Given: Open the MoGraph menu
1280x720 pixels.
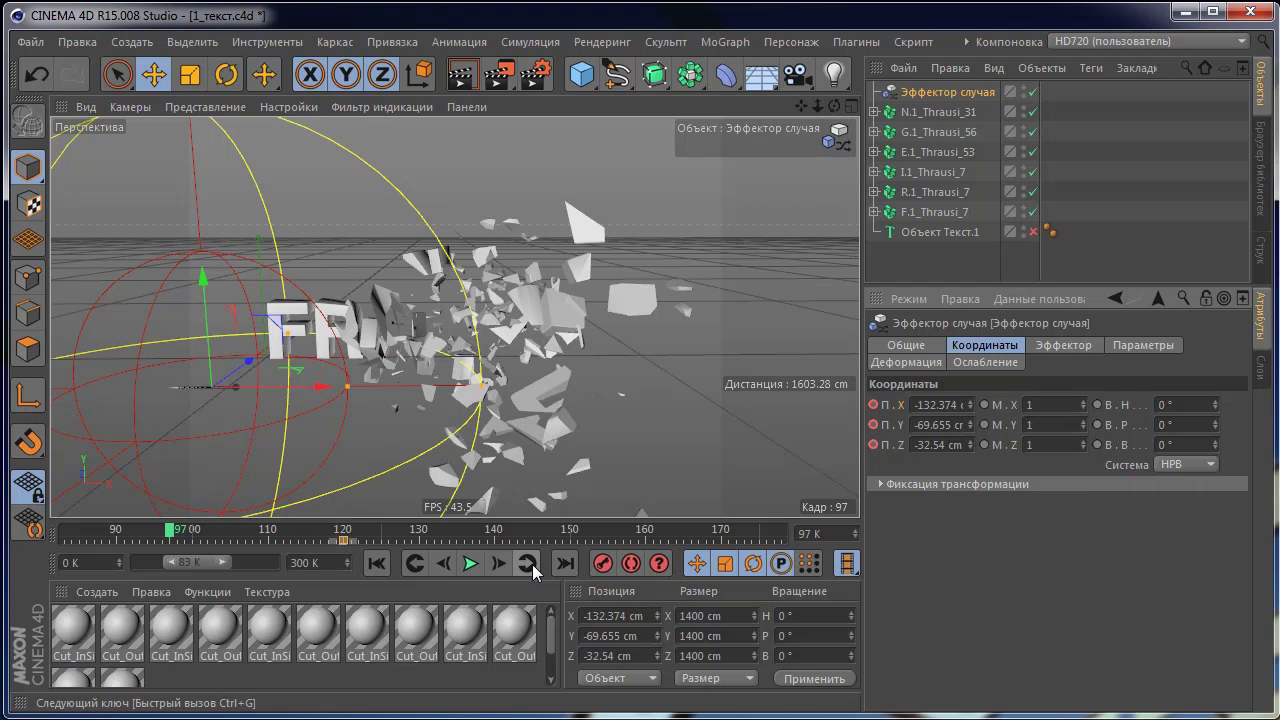Looking at the screenshot, I should pyautogui.click(x=725, y=42).
